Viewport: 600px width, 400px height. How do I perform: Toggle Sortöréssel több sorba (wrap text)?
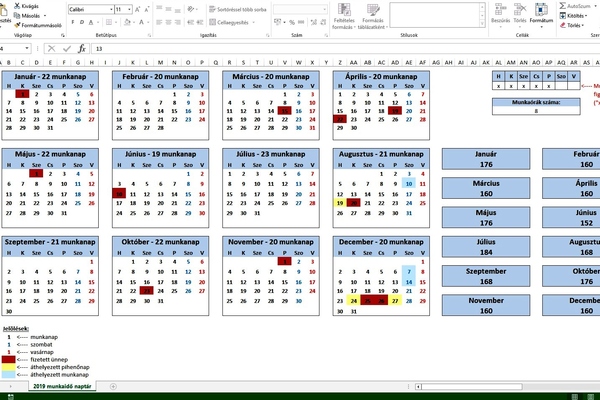[x=238, y=9]
